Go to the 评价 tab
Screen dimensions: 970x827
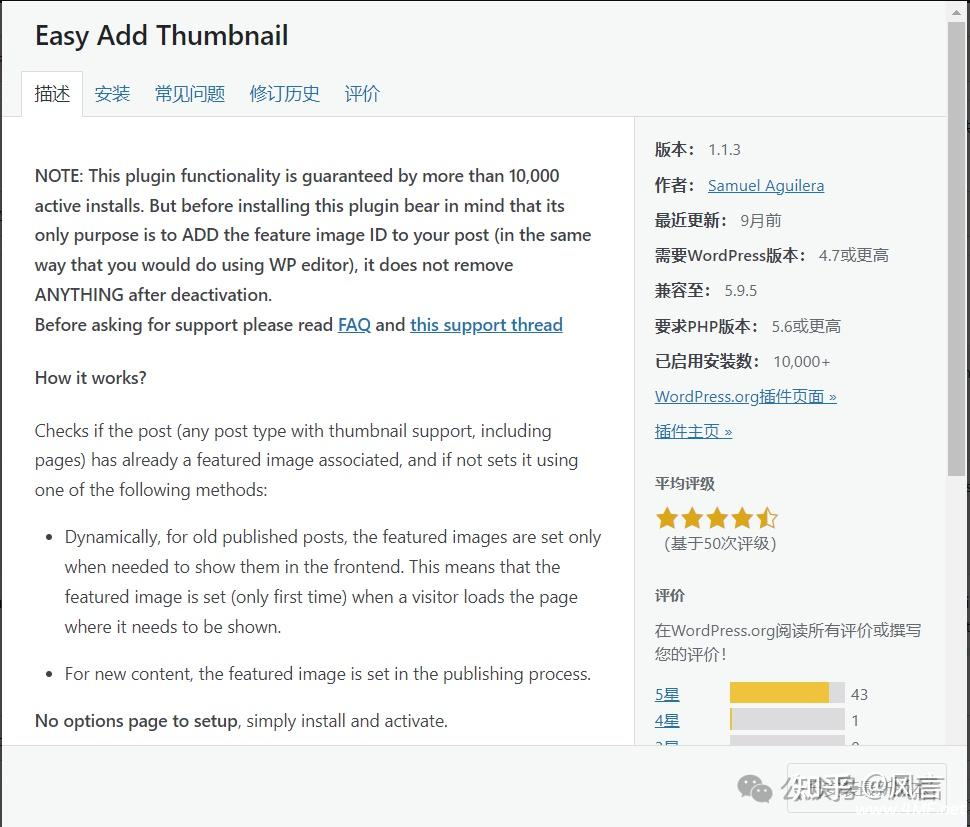coord(362,94)
